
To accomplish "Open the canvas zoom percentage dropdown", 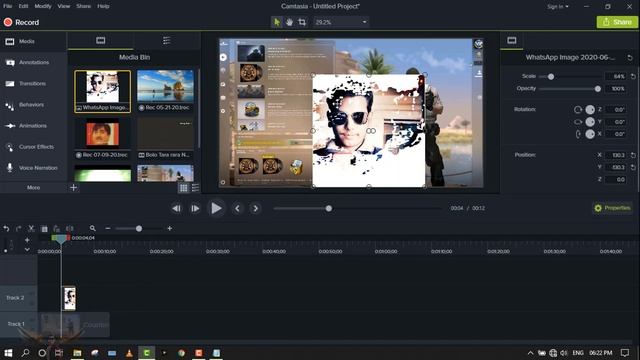I will (341, 22).
